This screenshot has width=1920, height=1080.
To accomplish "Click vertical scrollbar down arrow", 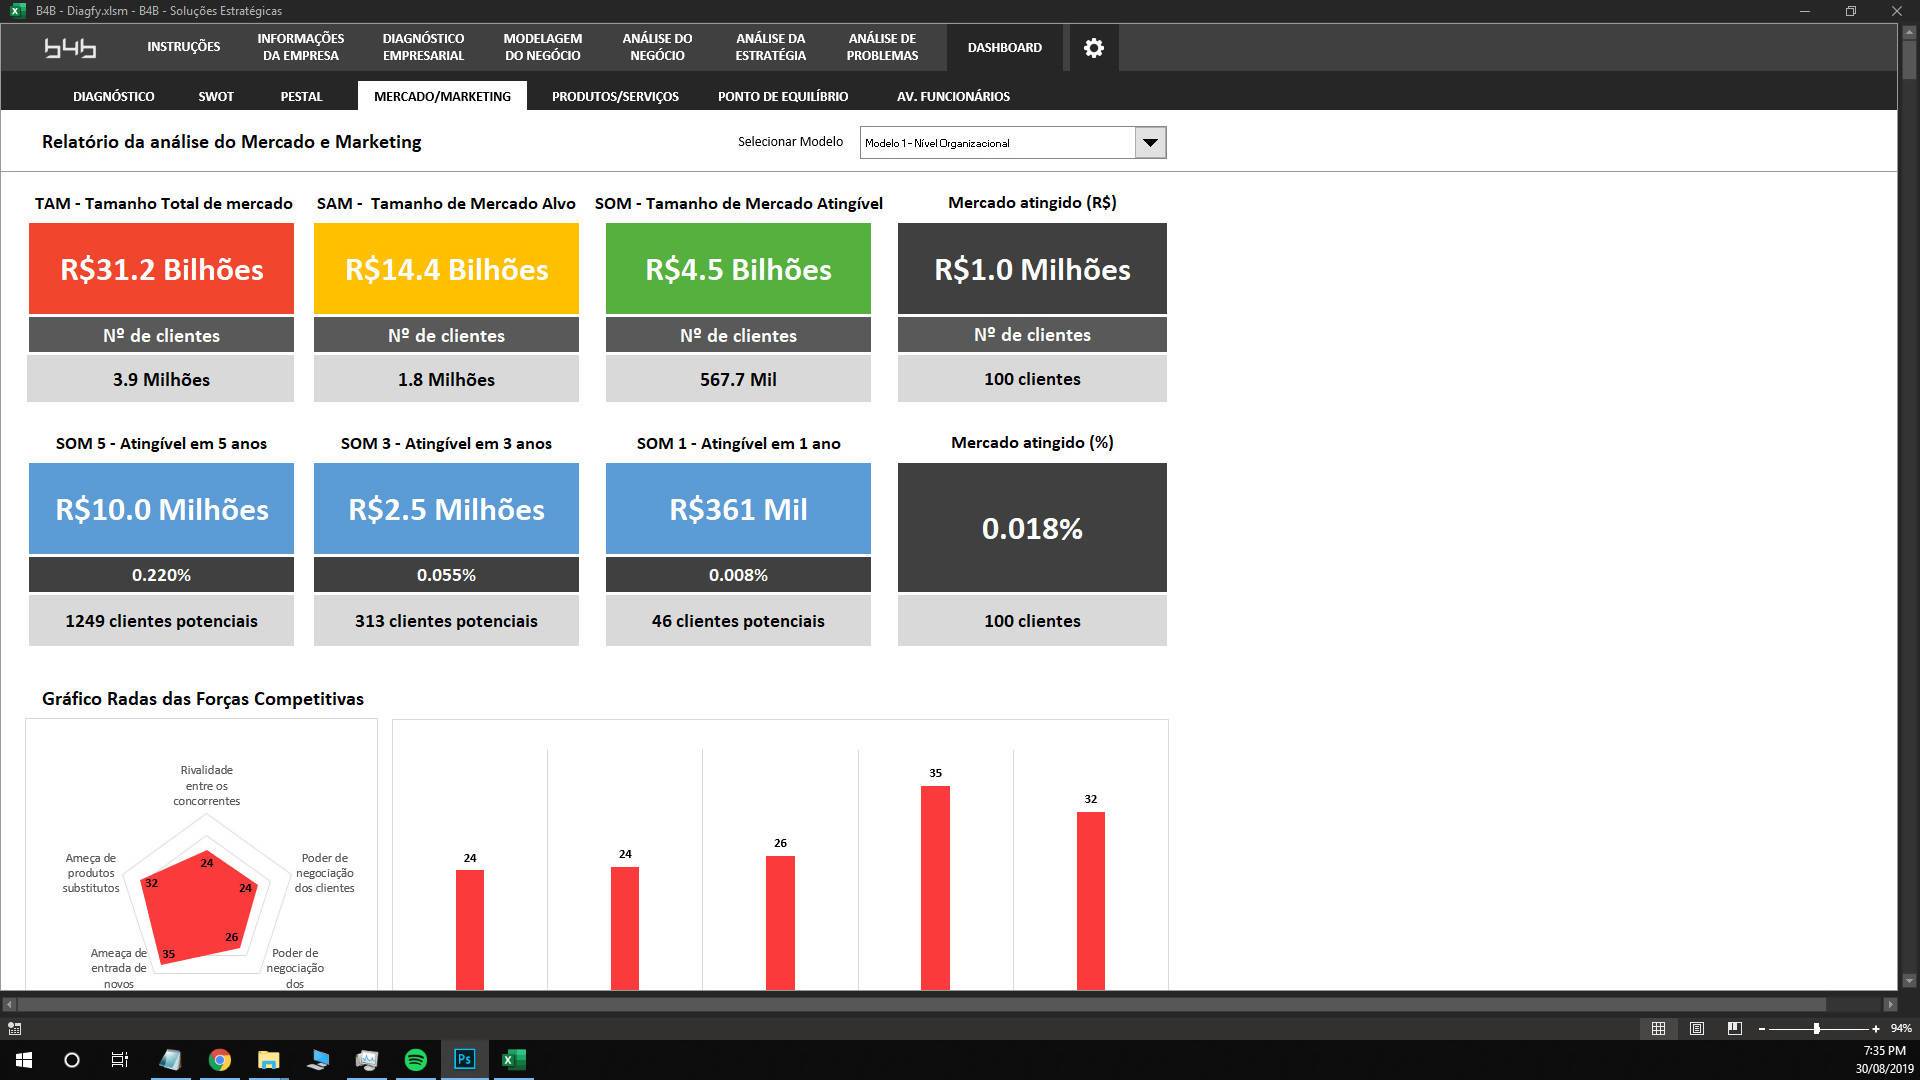I will [x=1908, y=981].
